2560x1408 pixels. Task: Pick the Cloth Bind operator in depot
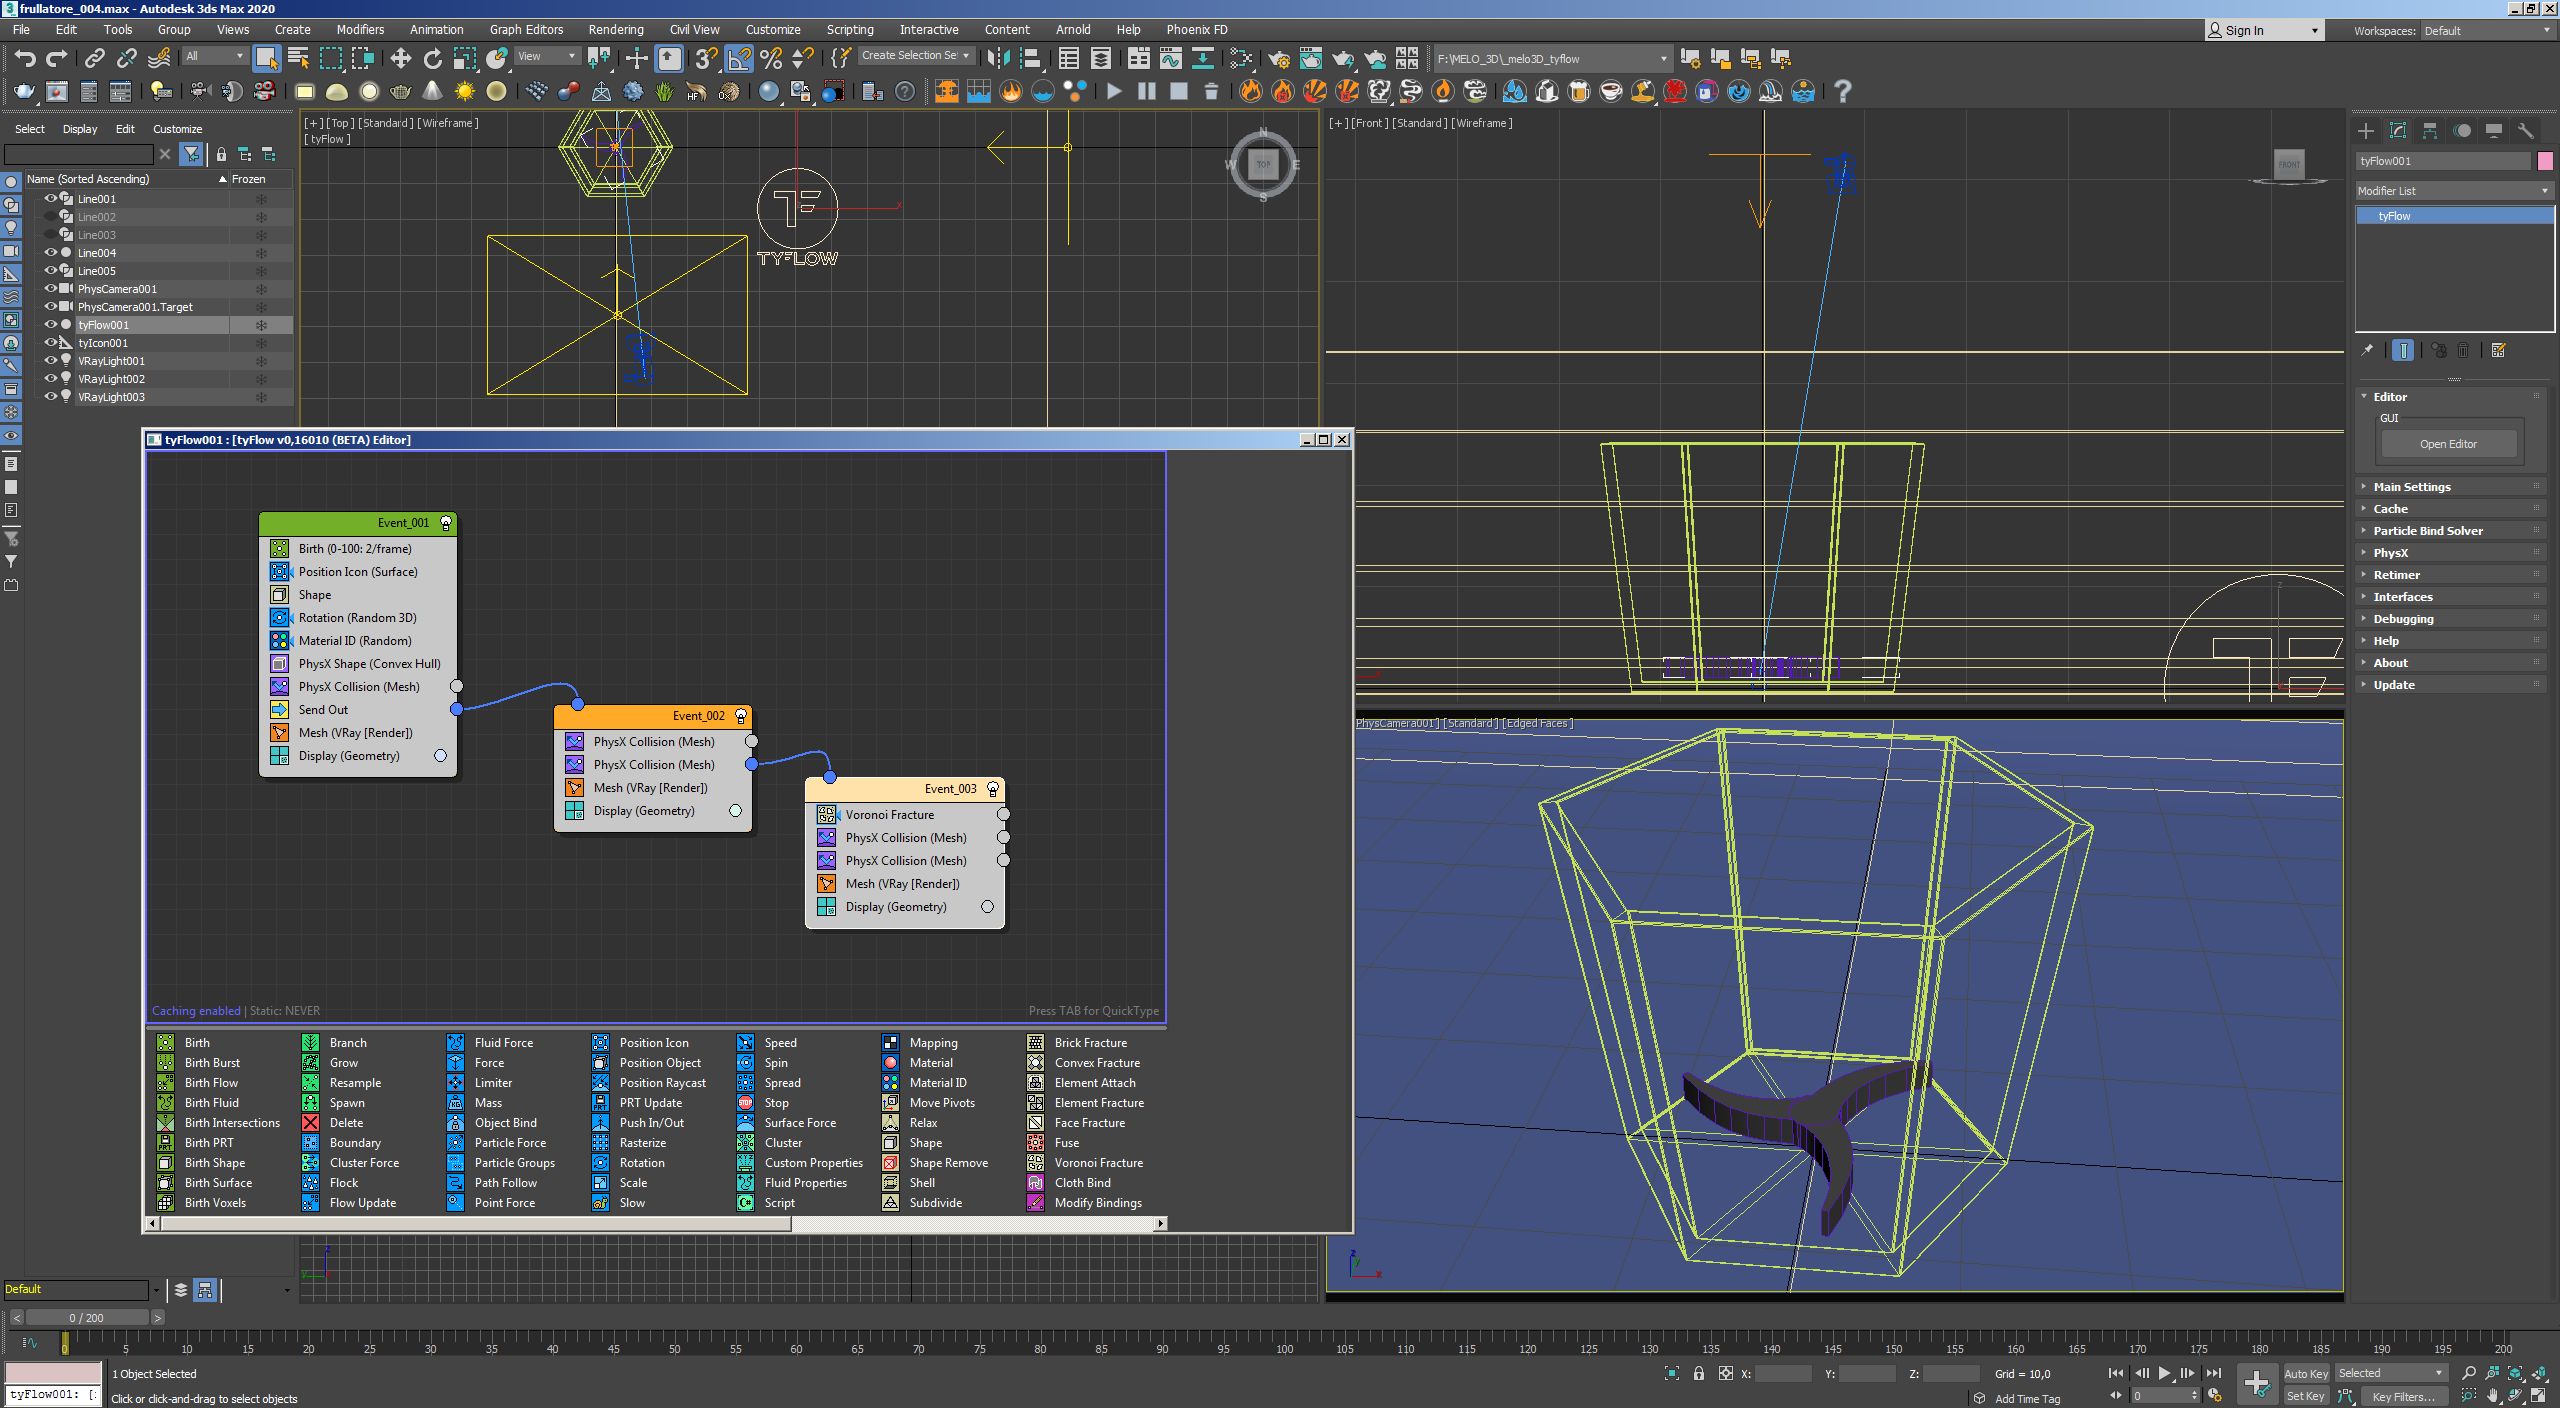tap(1070, 1183)
